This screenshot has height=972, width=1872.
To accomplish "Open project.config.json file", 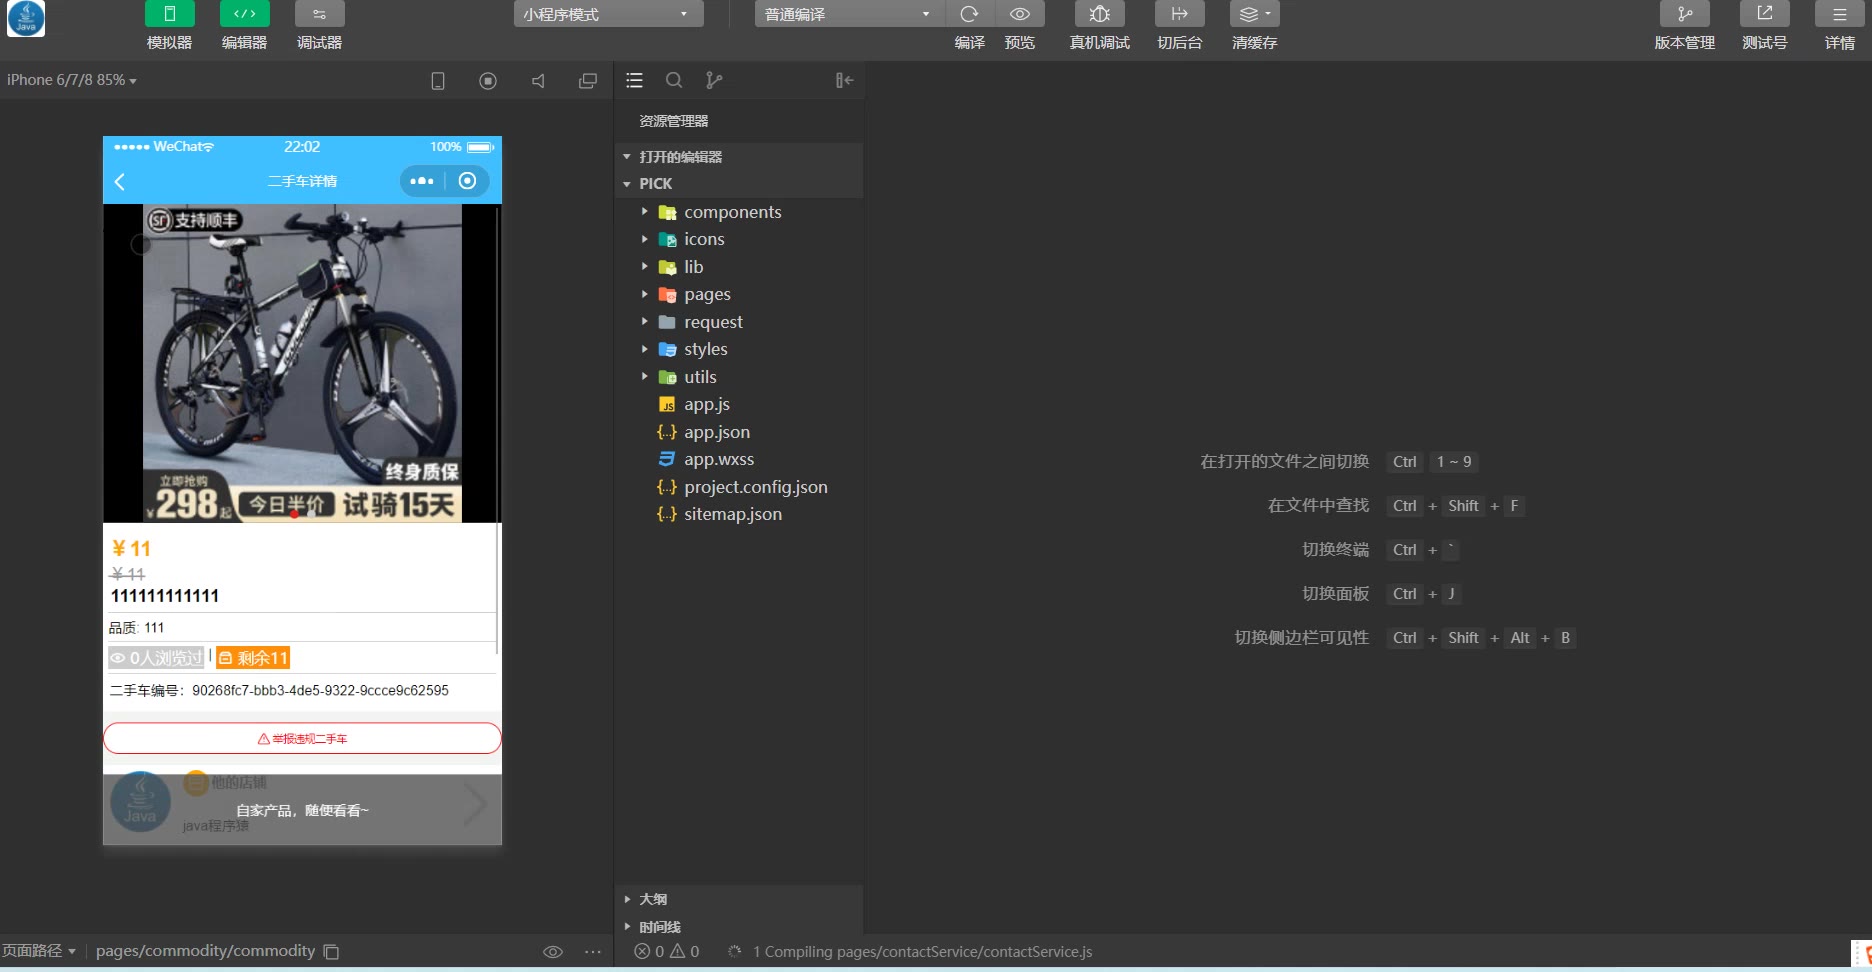I will click(739, 487).
